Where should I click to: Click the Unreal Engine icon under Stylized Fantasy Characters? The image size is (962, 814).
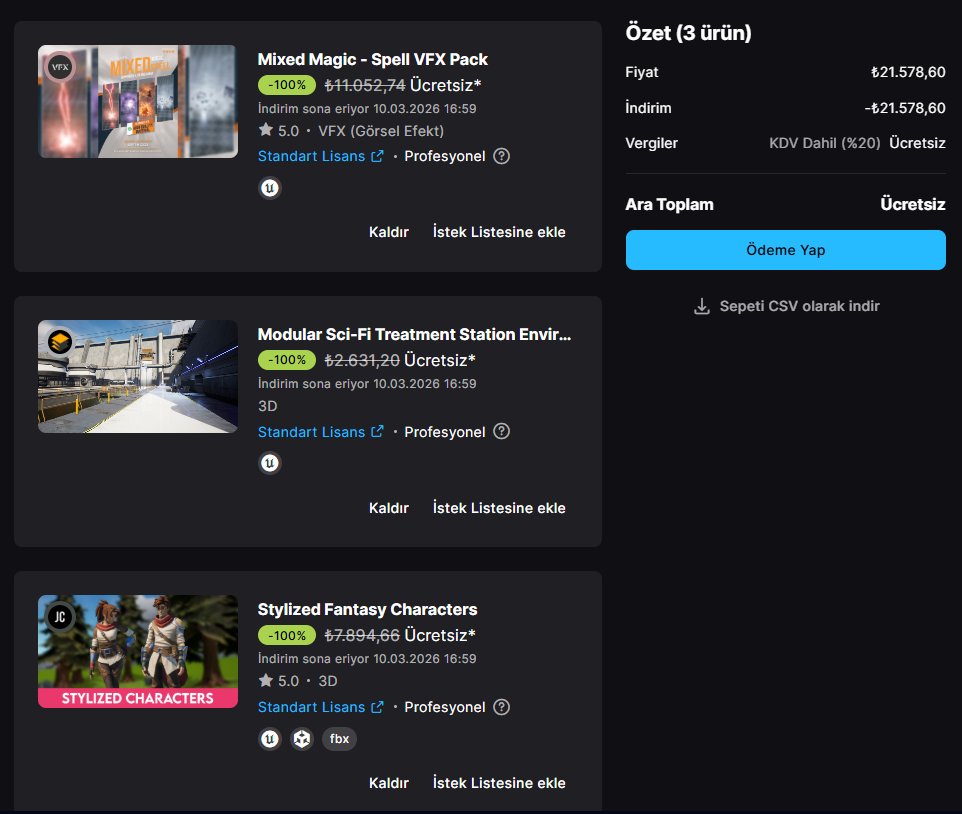coord(269,739)
